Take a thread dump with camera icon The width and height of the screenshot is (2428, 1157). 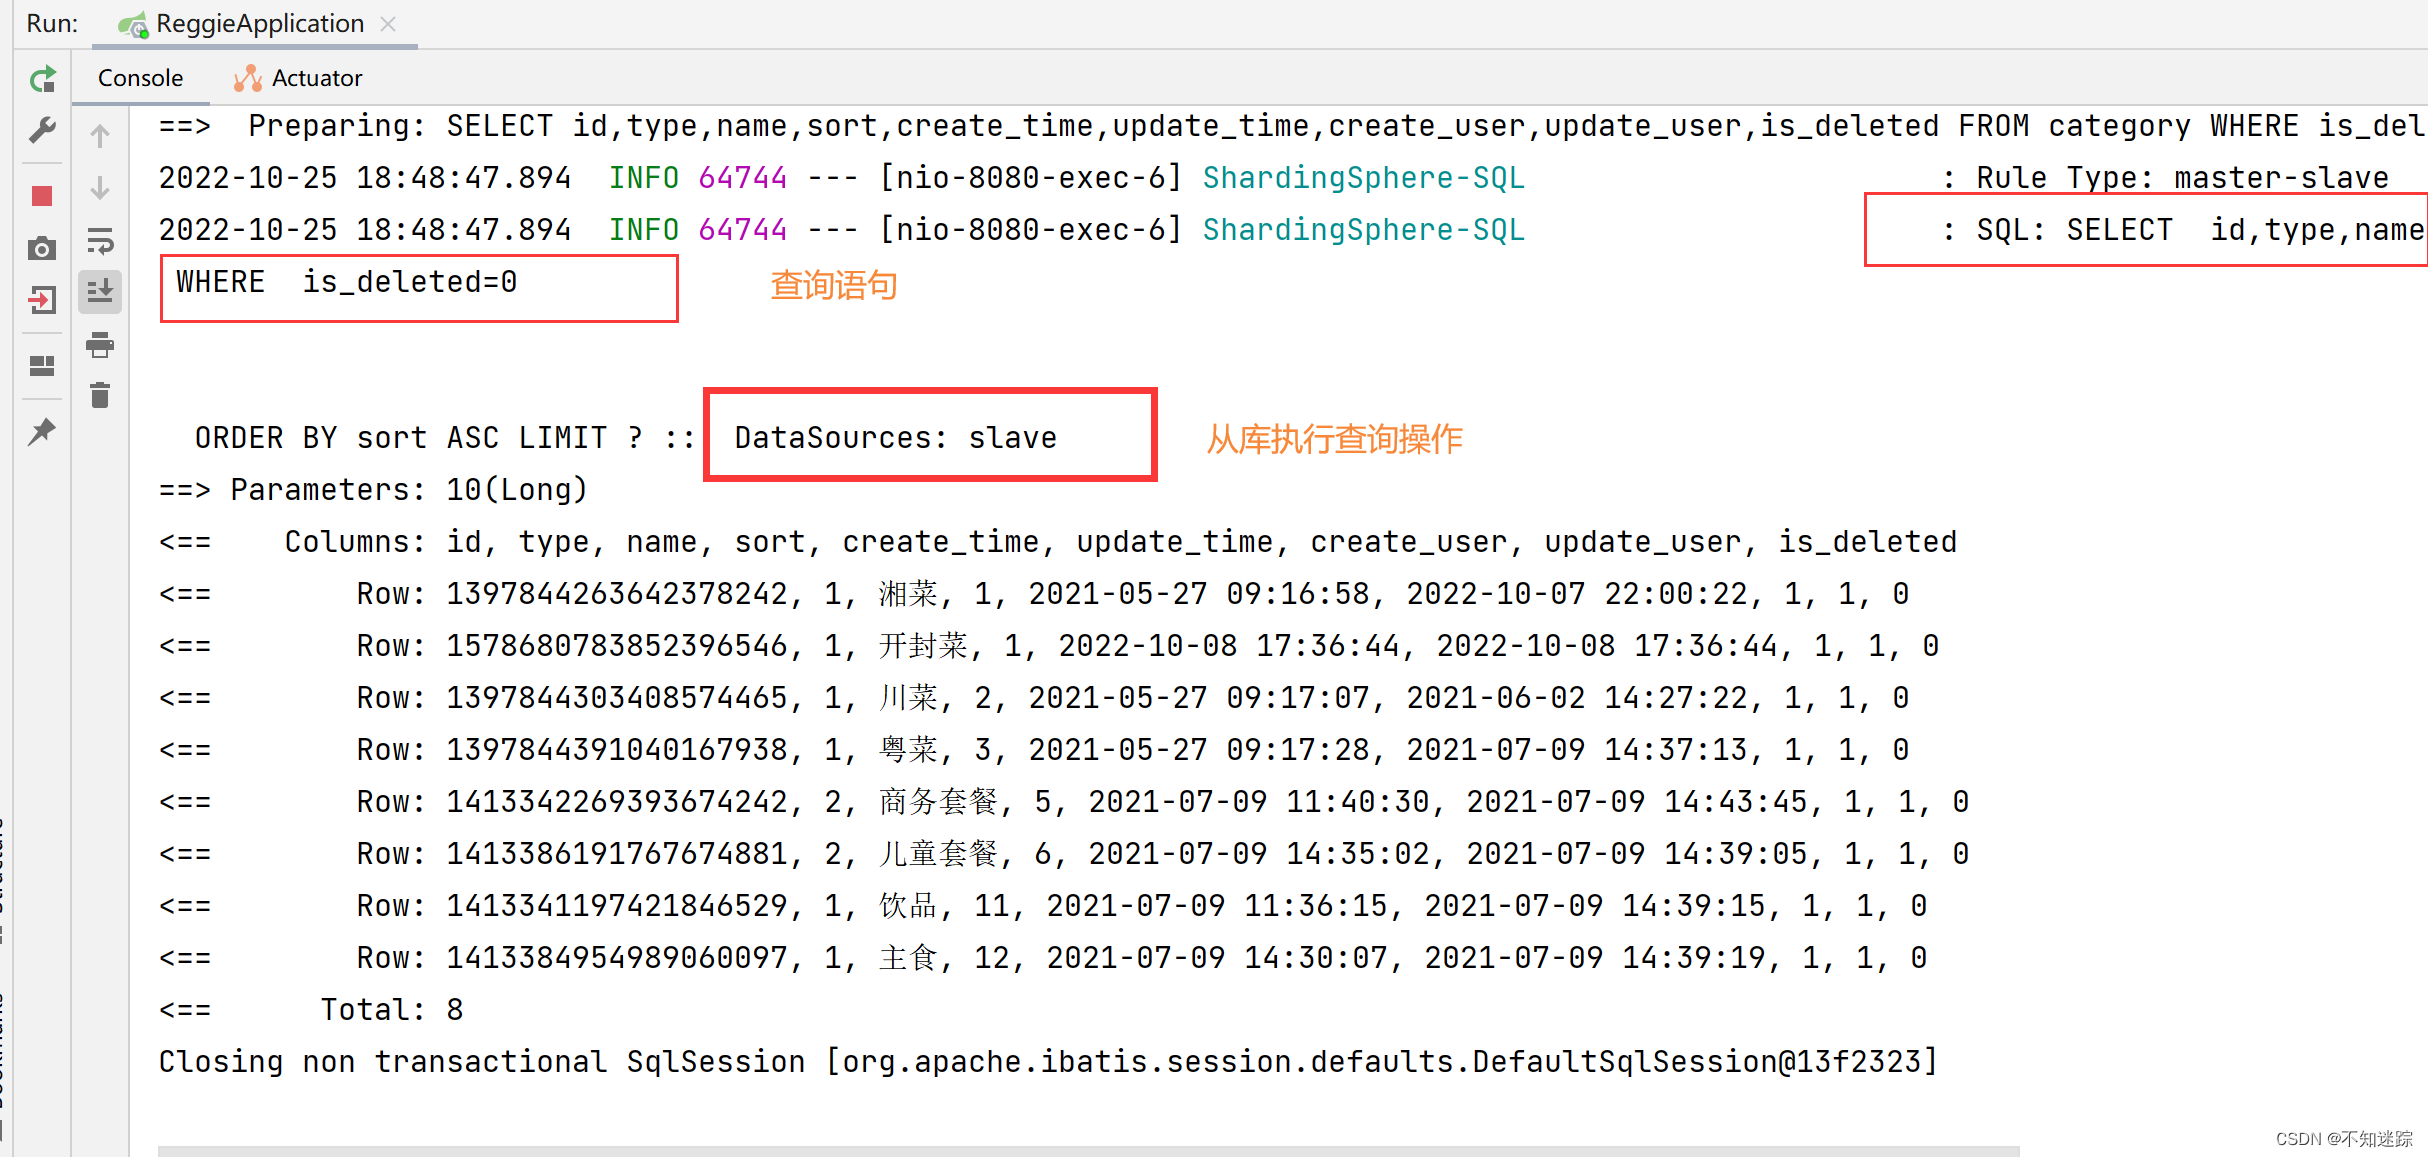(42, 248)
